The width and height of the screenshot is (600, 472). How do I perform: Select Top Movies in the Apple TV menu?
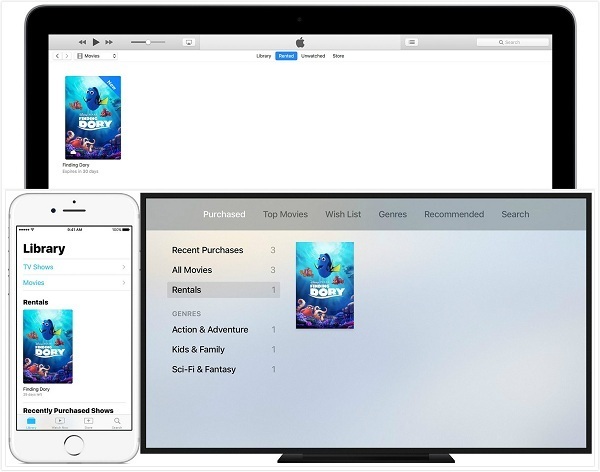pos(285,214)
